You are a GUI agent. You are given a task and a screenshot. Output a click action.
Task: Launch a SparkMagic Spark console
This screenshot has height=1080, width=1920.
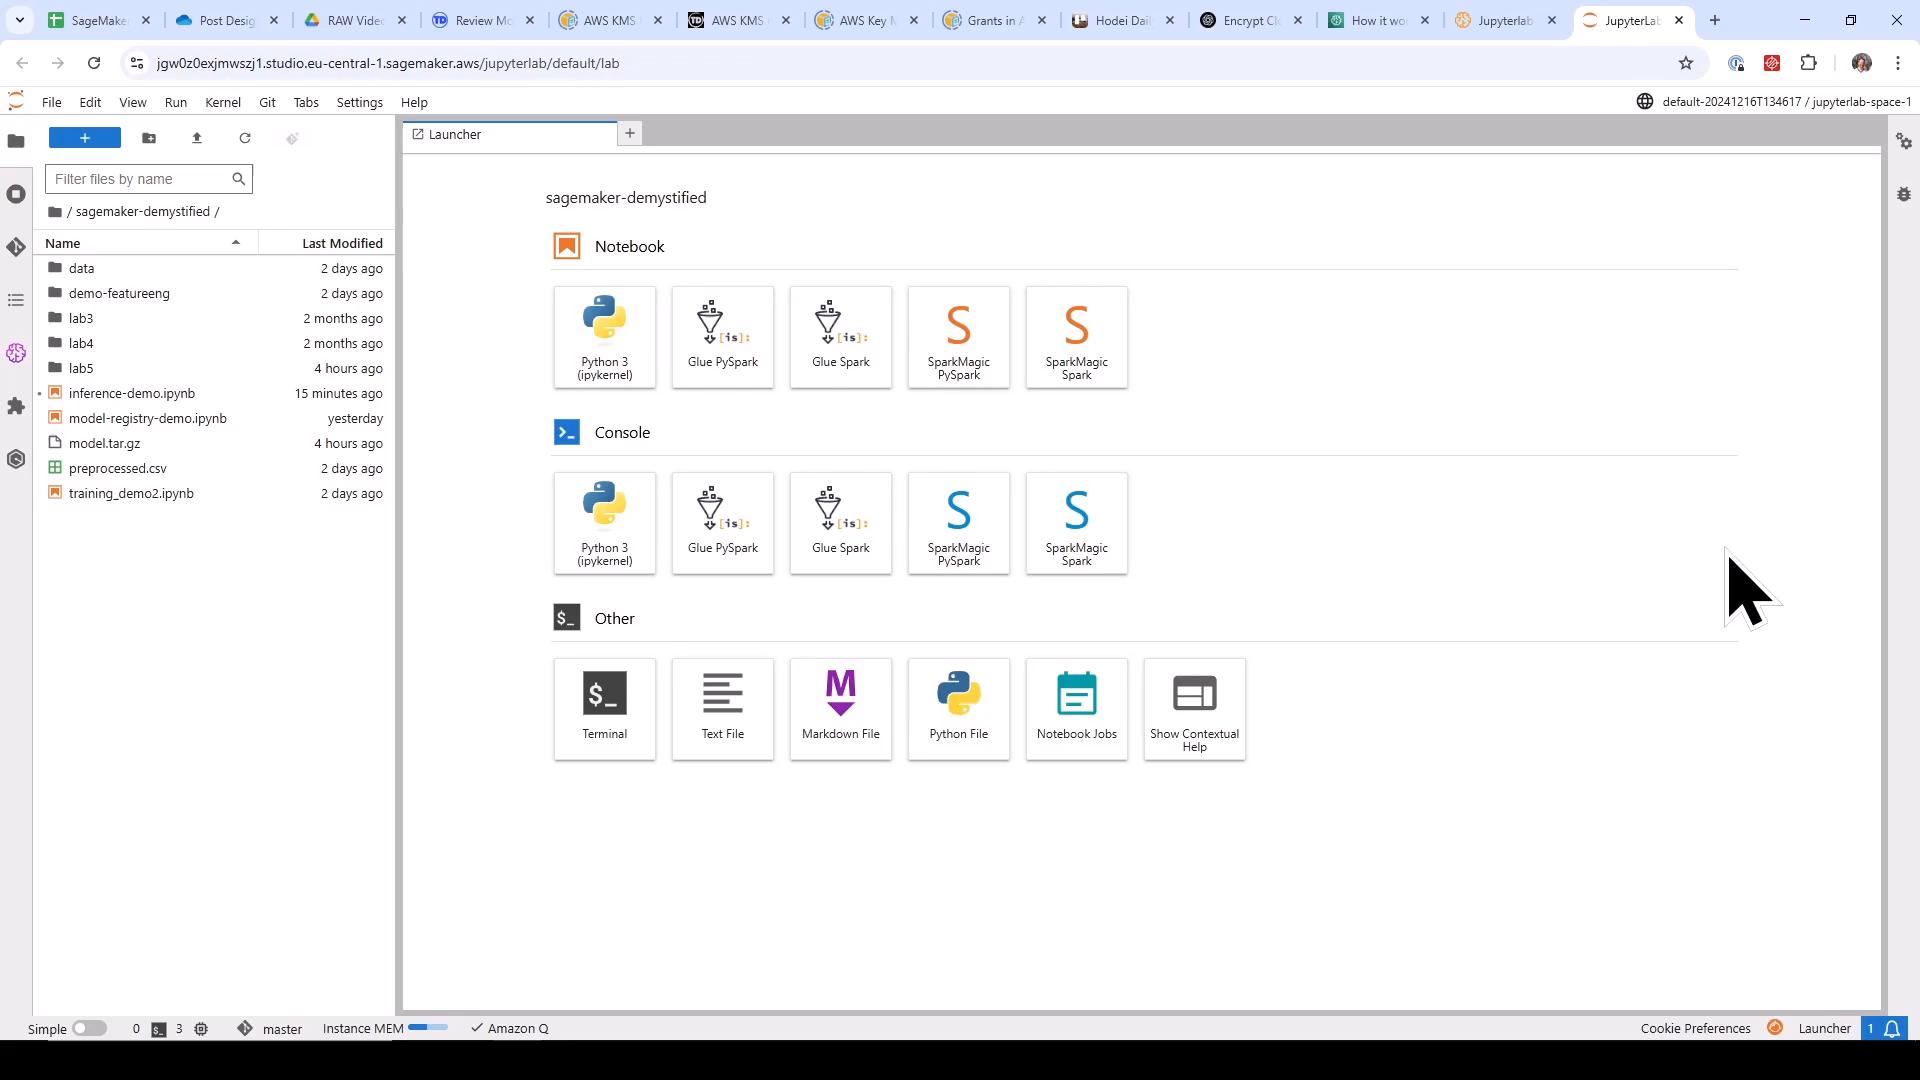tap(1077, 523)
